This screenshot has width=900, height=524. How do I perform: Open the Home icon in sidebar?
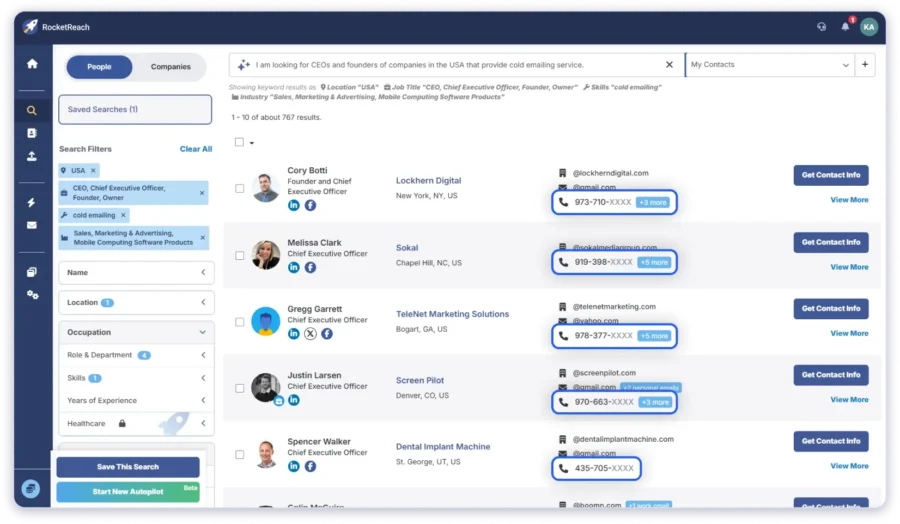tap(32, 64)
